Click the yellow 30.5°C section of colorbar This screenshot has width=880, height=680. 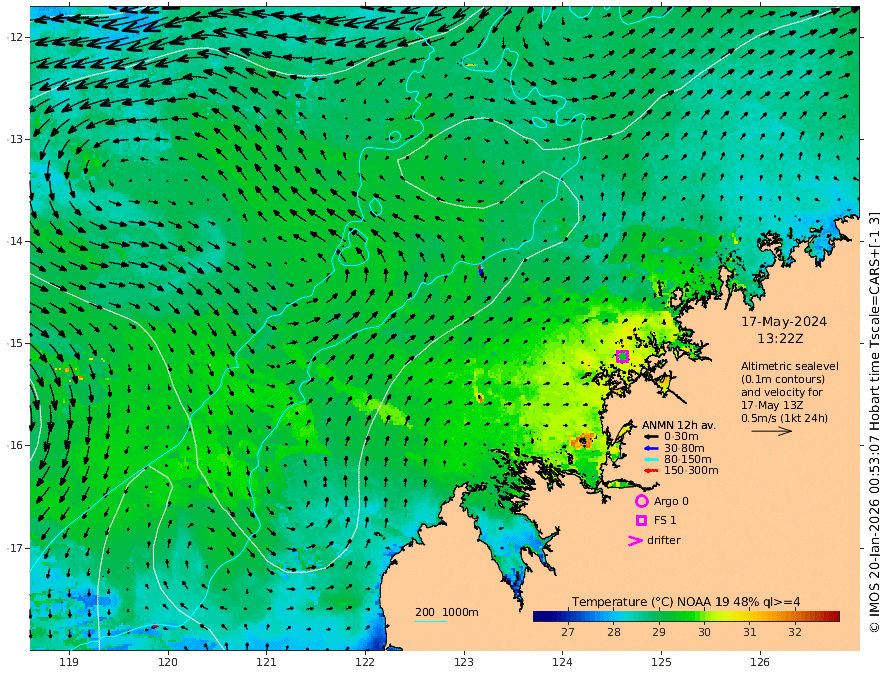(x=727, y=617)
